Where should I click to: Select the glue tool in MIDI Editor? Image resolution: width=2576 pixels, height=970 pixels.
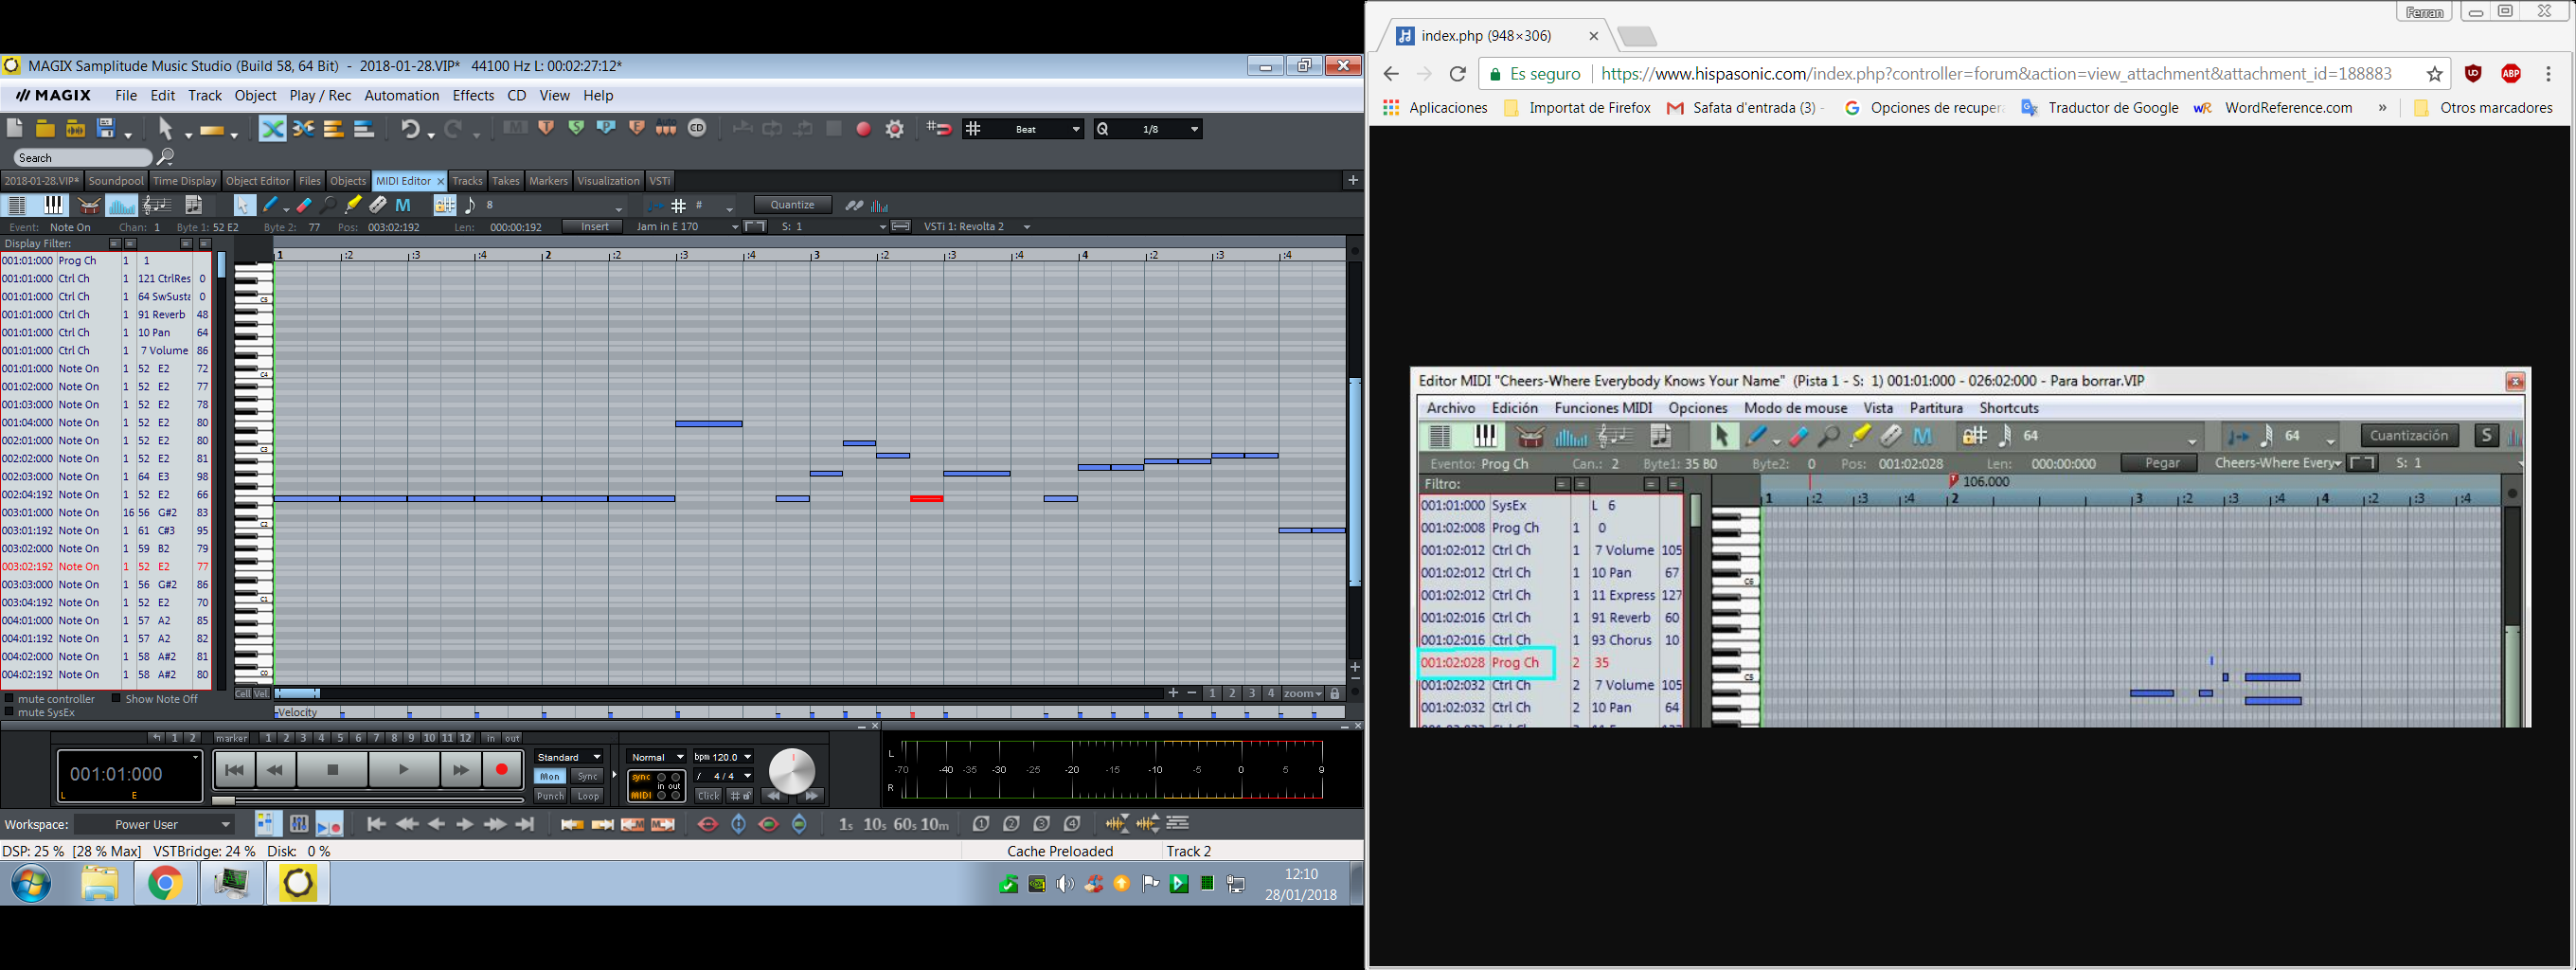[353, 205]
